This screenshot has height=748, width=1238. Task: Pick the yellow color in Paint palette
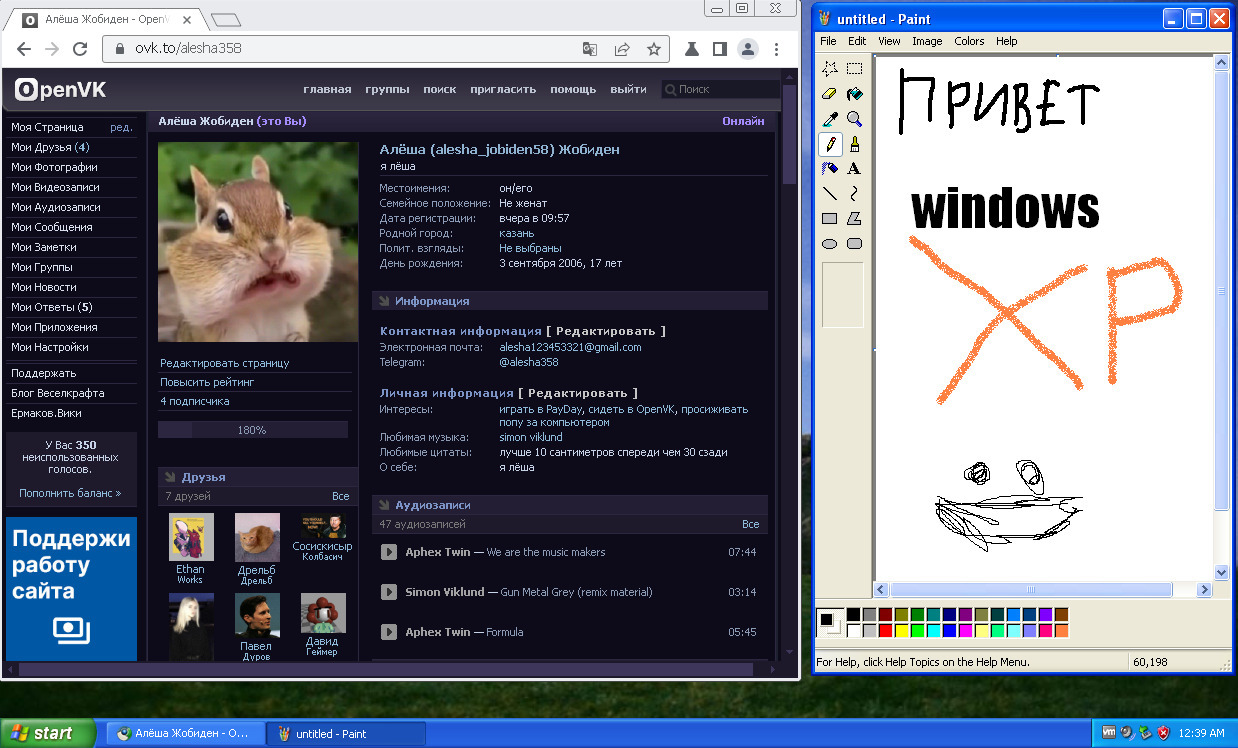(x=901, y=630)
